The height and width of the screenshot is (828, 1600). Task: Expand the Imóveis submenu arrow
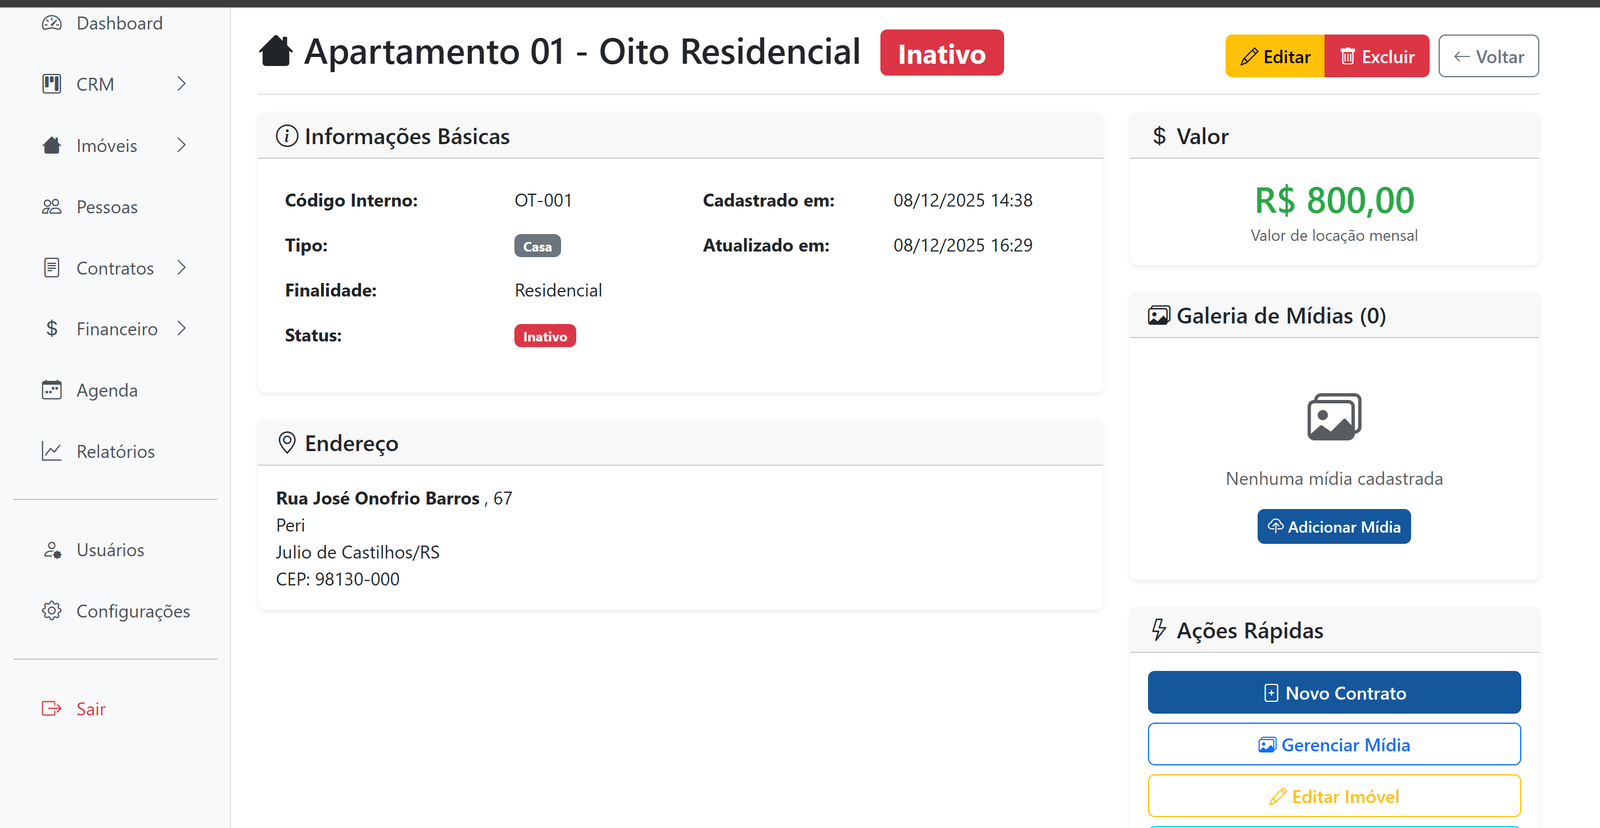pos(181,145)
